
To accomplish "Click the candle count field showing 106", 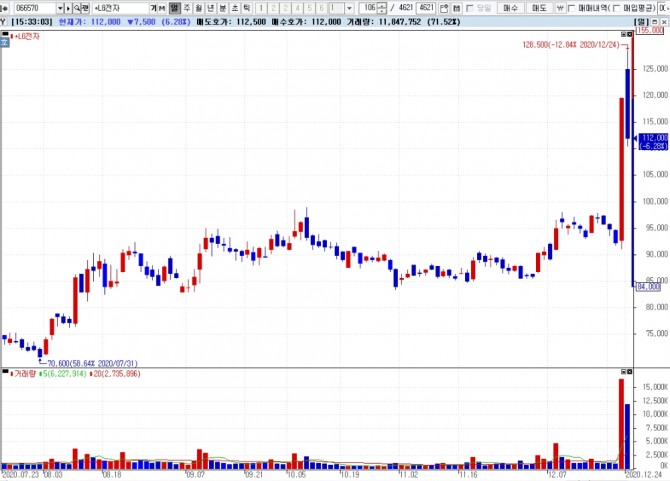I will [368, 8].
